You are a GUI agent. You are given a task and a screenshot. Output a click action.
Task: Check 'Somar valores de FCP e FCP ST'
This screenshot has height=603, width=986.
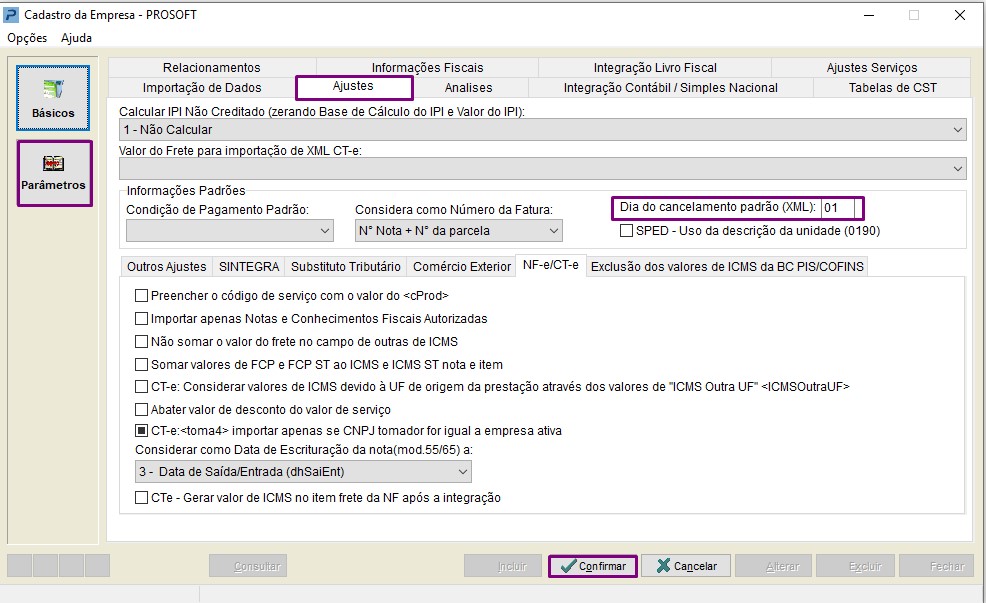click(x=141, y=365)
